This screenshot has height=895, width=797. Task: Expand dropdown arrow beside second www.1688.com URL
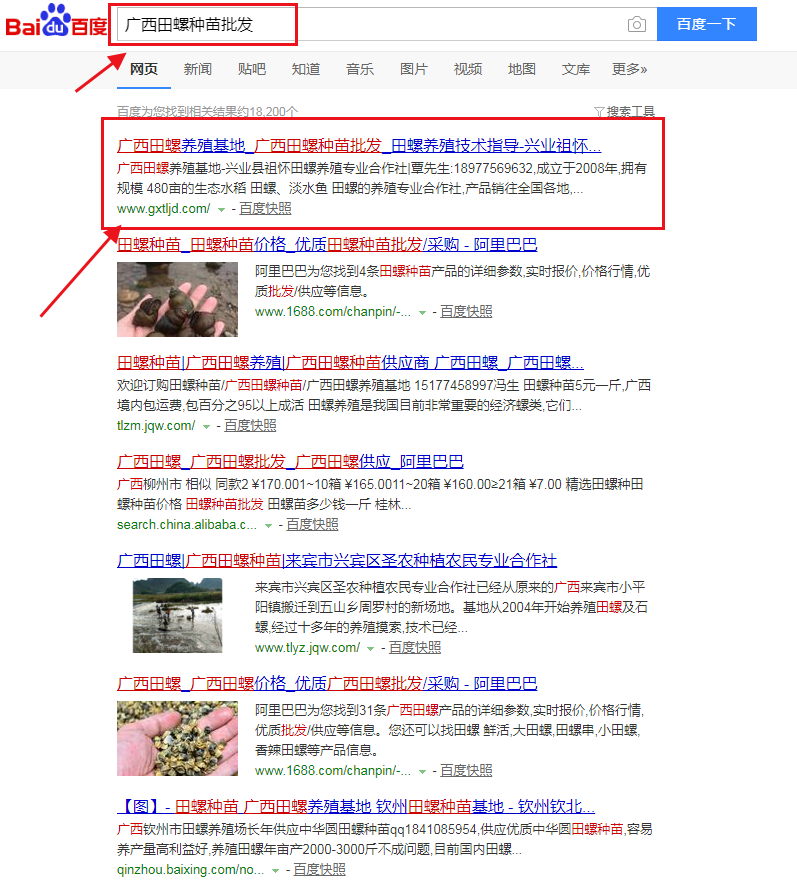pos(422,771)
